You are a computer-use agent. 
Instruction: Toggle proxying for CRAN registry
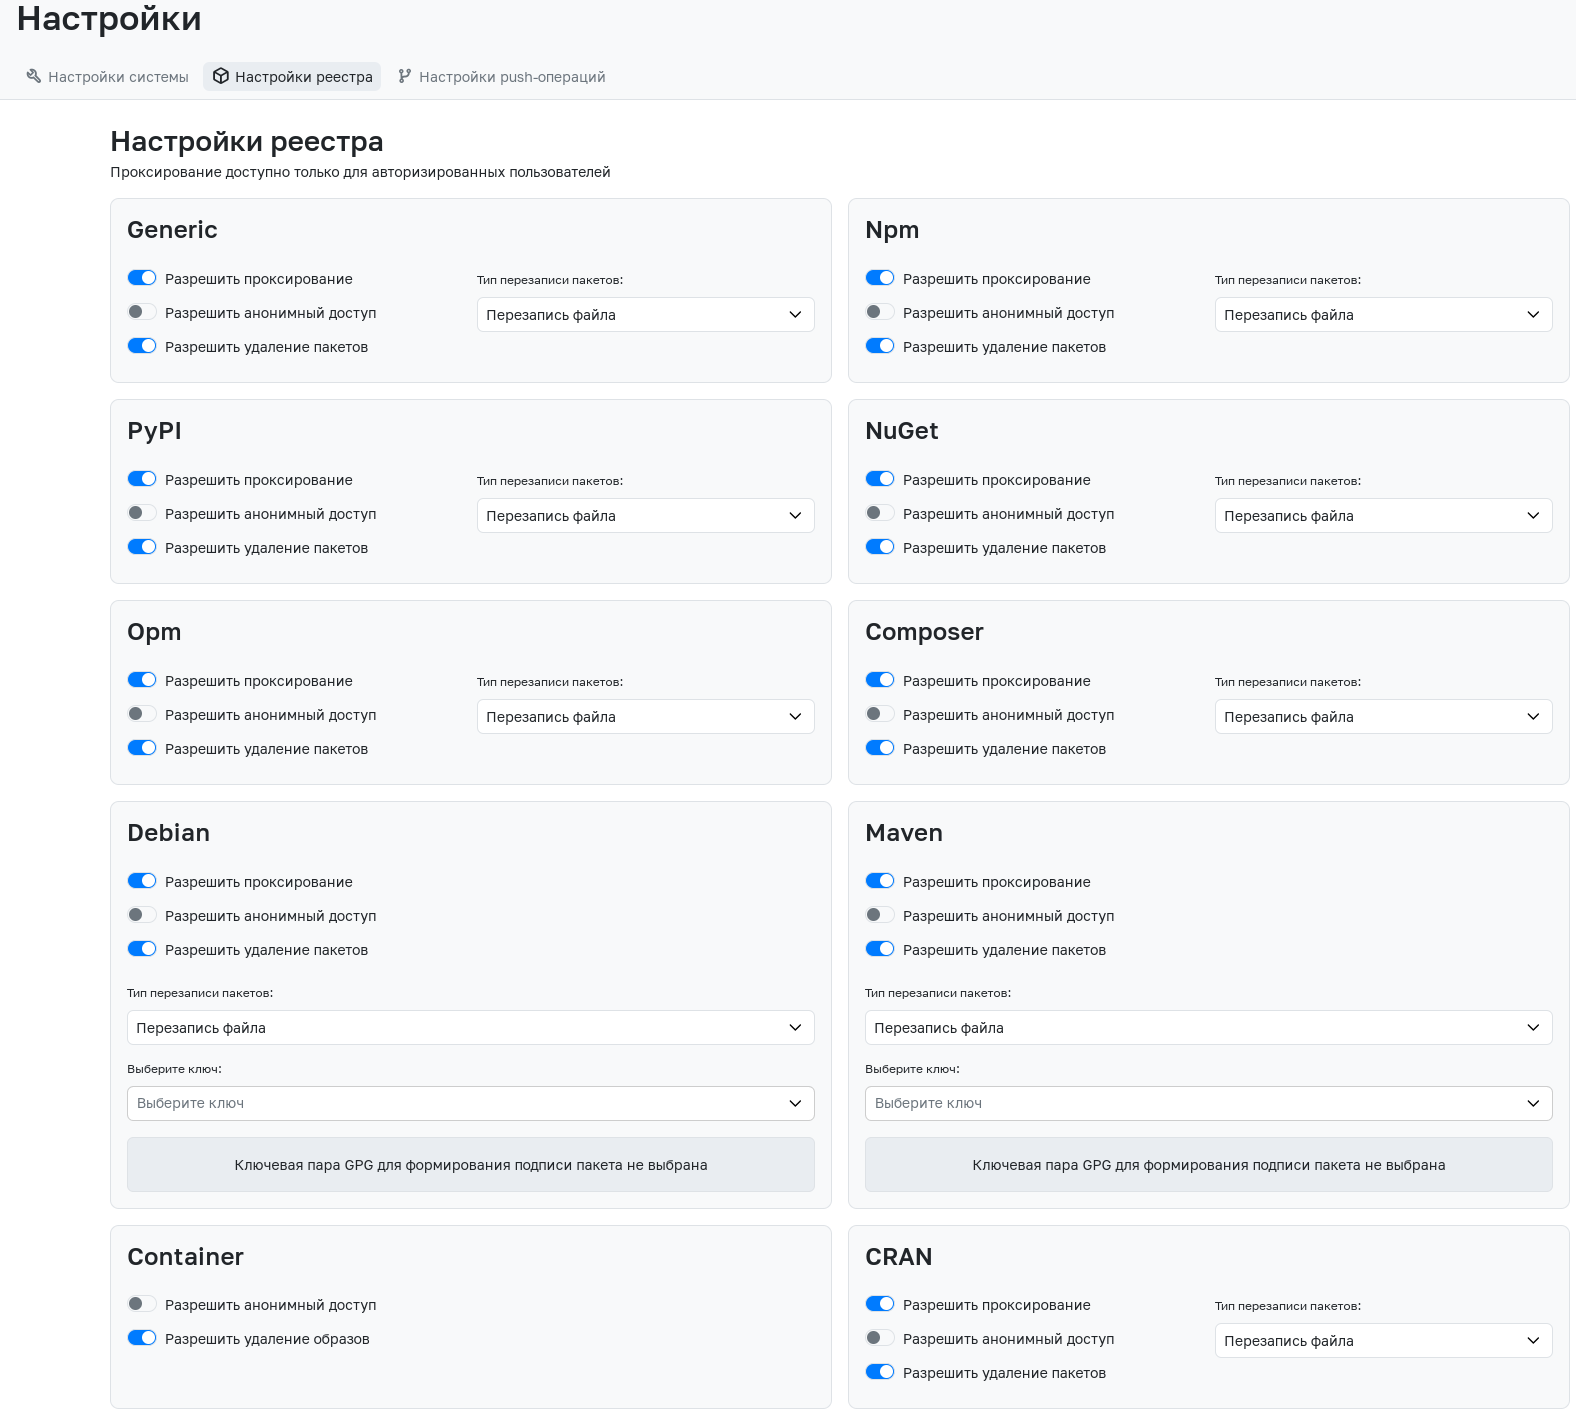tap(880, 1304)
